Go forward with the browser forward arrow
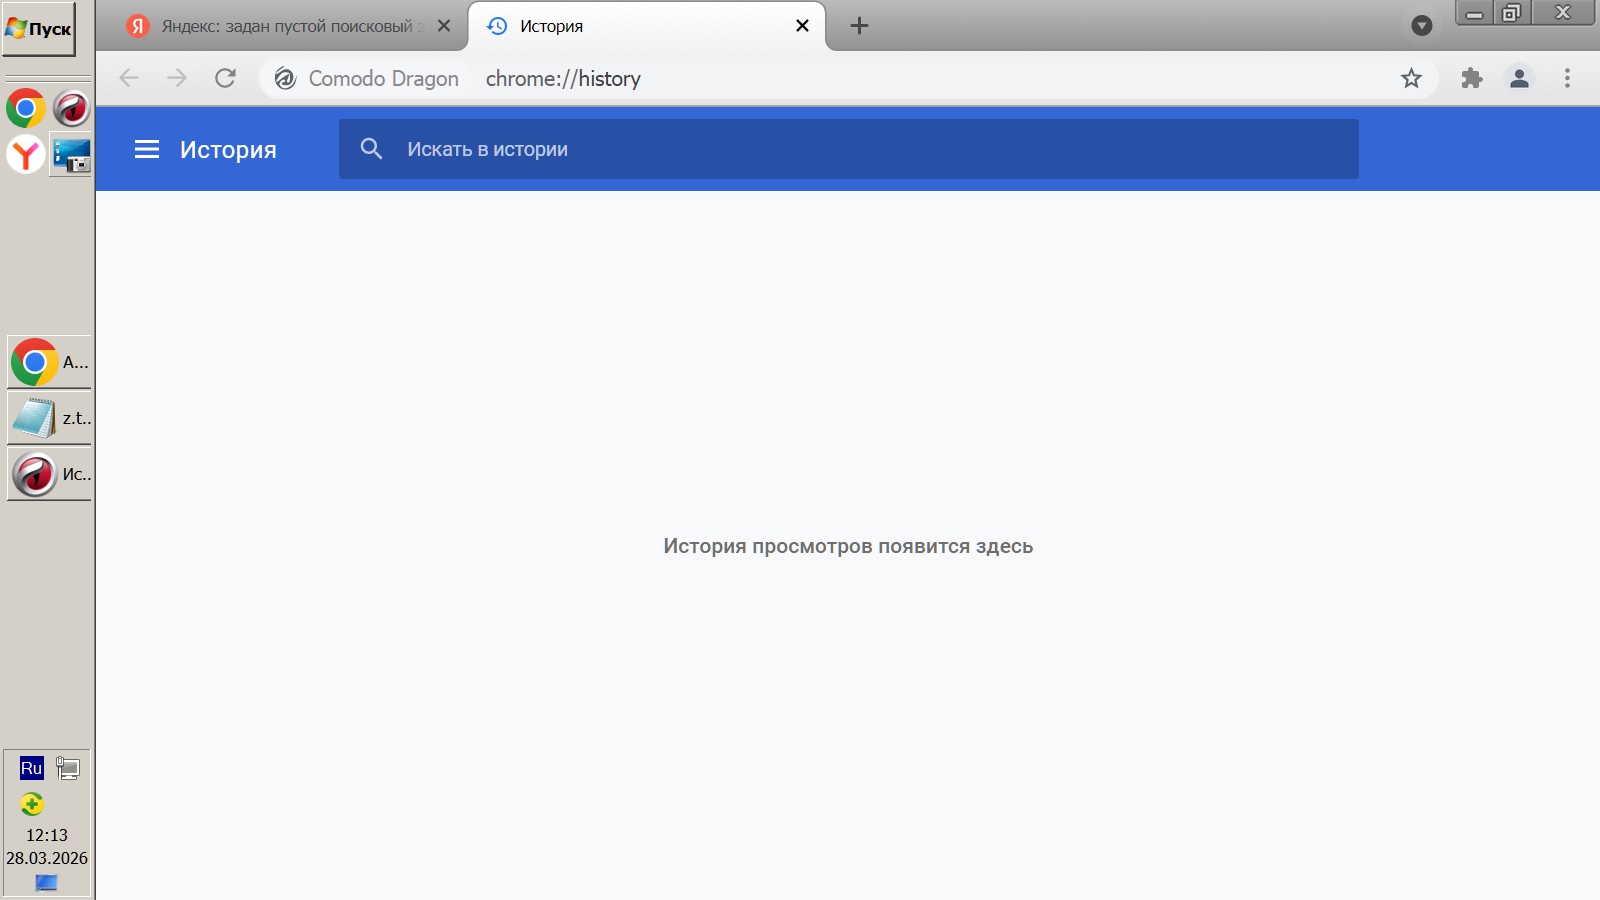The height and width of the screenshot is (900, 1600). coord(177,78)
